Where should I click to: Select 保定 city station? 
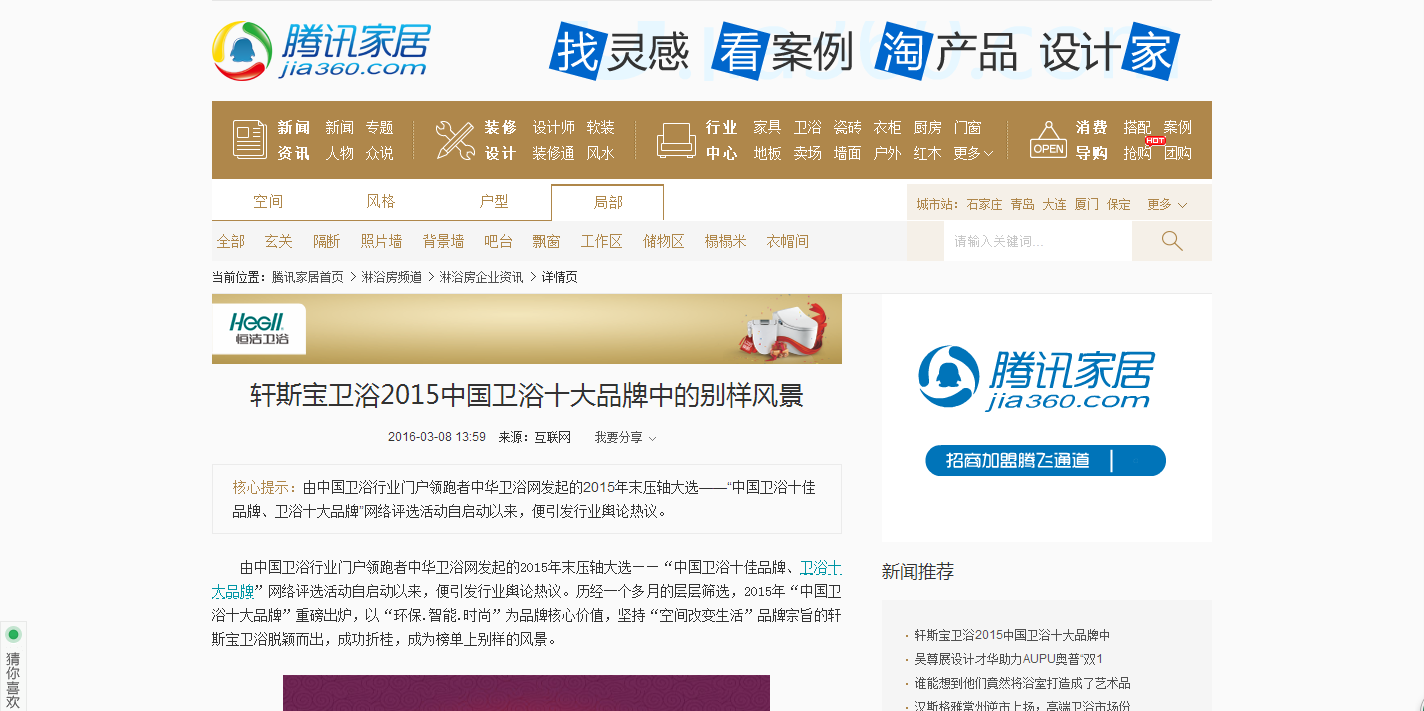pos(1118,204)
